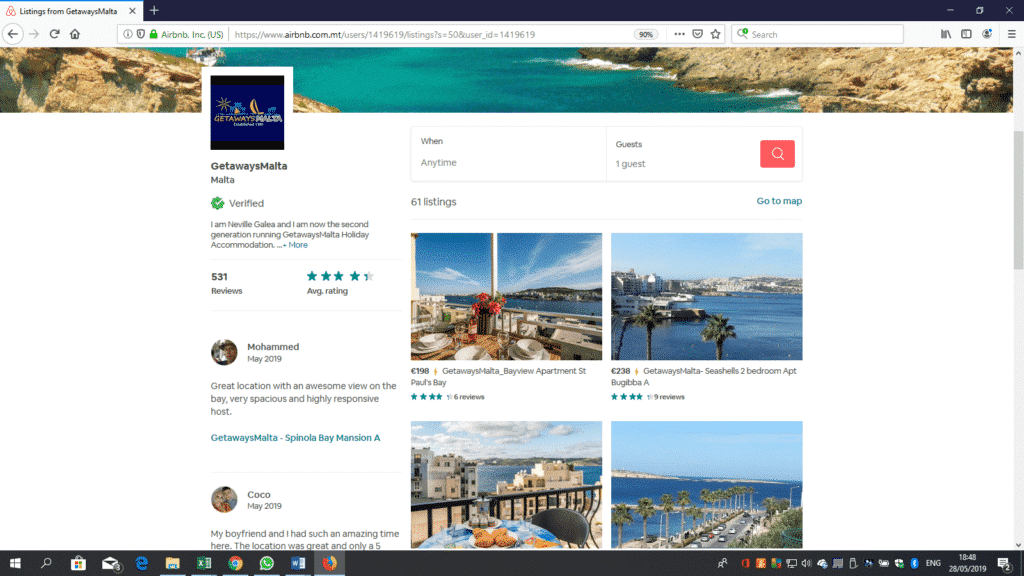Screen dimensions: 1024x576
Task: Switch to Word on the taskbar
Action: point(298,563)
